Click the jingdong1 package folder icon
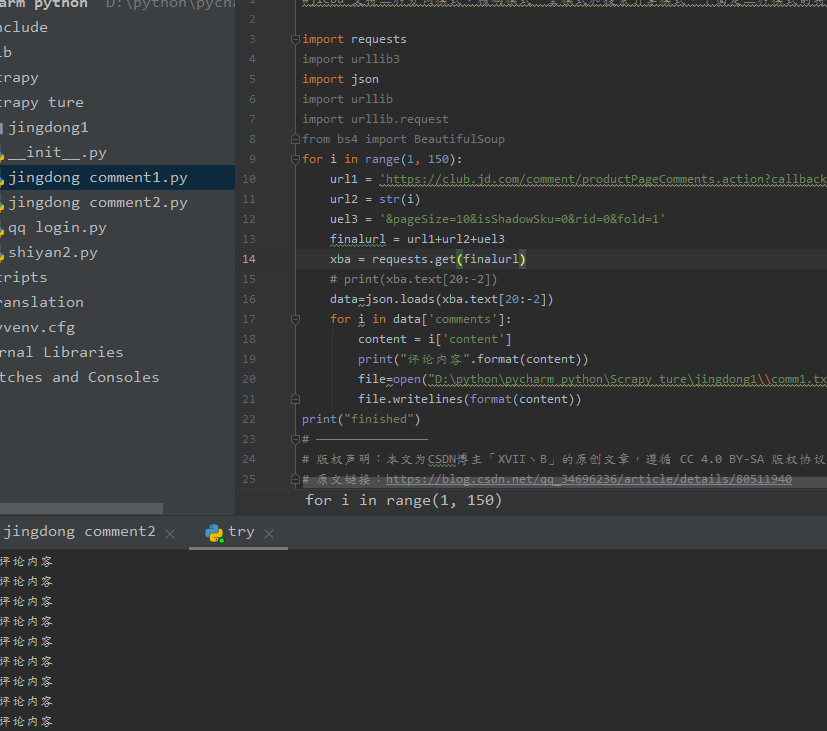827x731 pixels. click(3, 127)
